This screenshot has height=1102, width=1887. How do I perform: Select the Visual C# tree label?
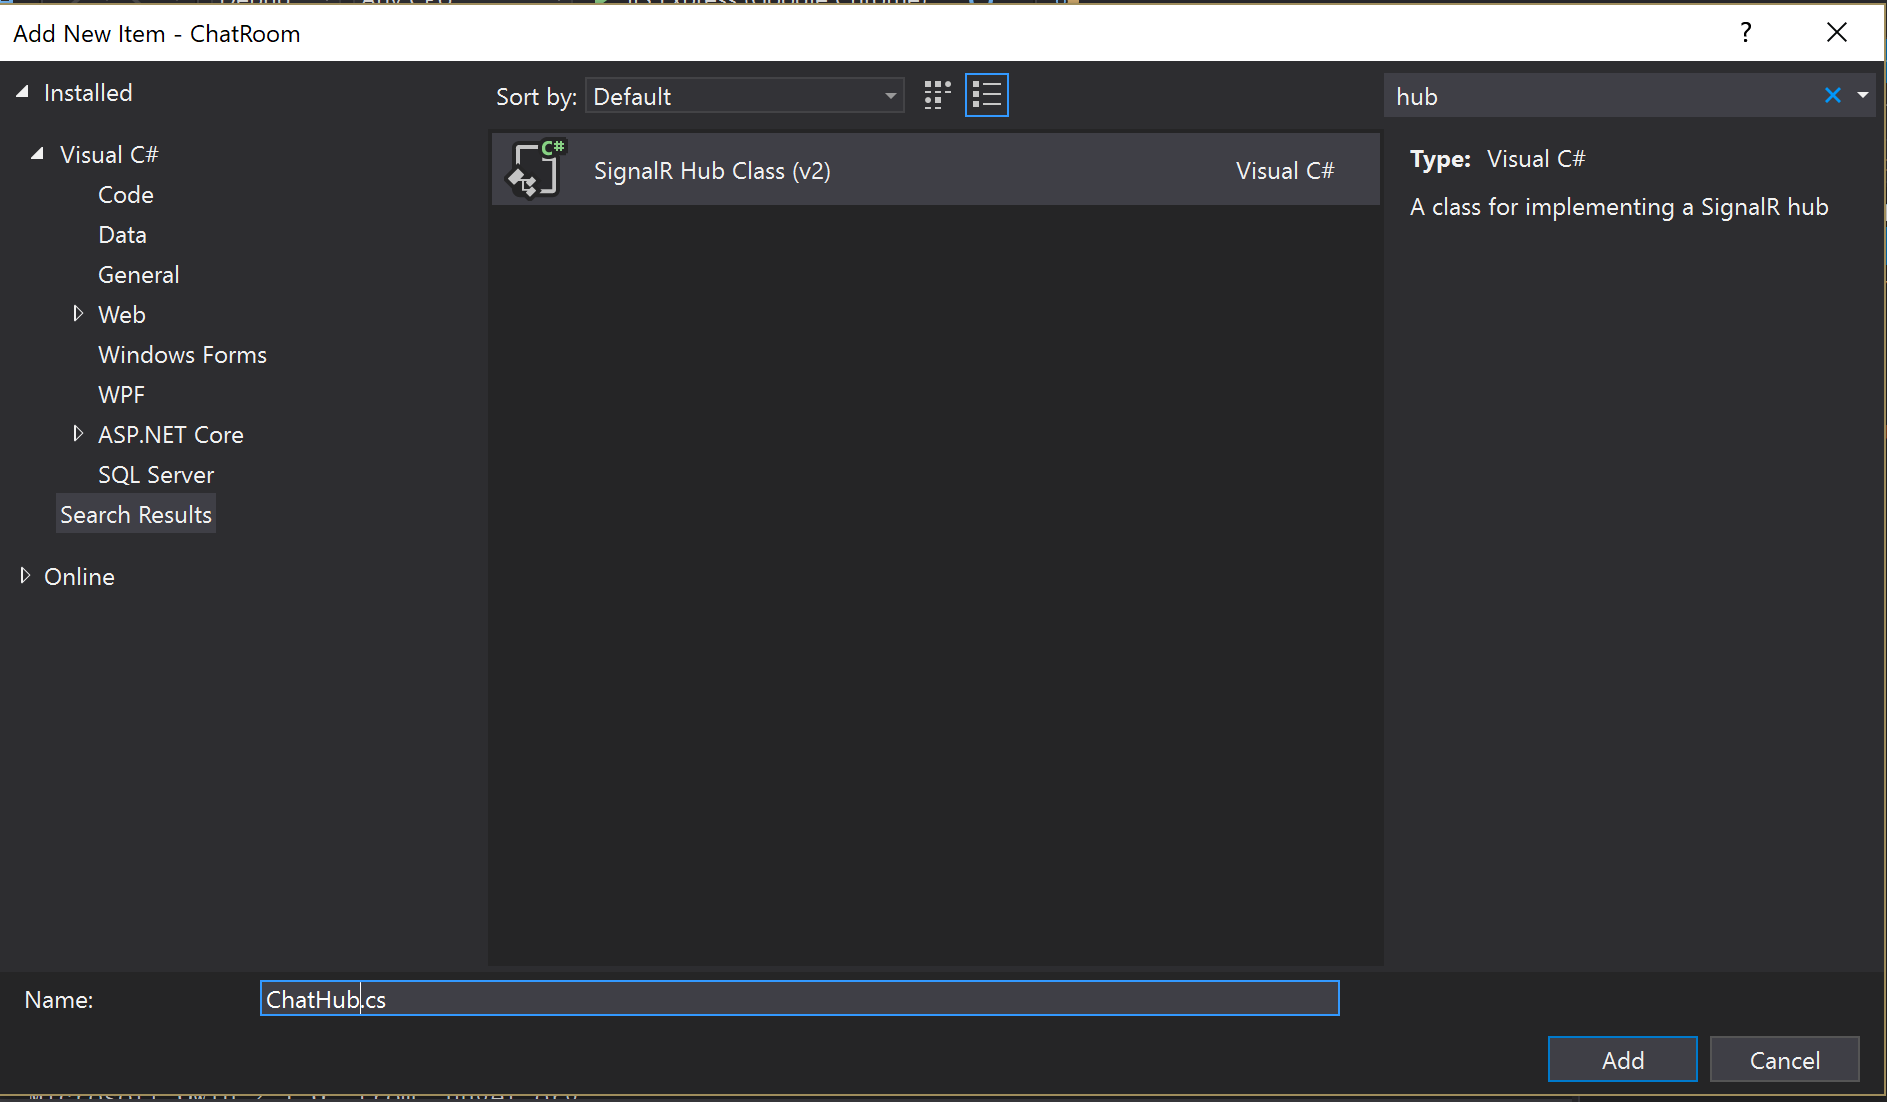(x=109, y=155)
